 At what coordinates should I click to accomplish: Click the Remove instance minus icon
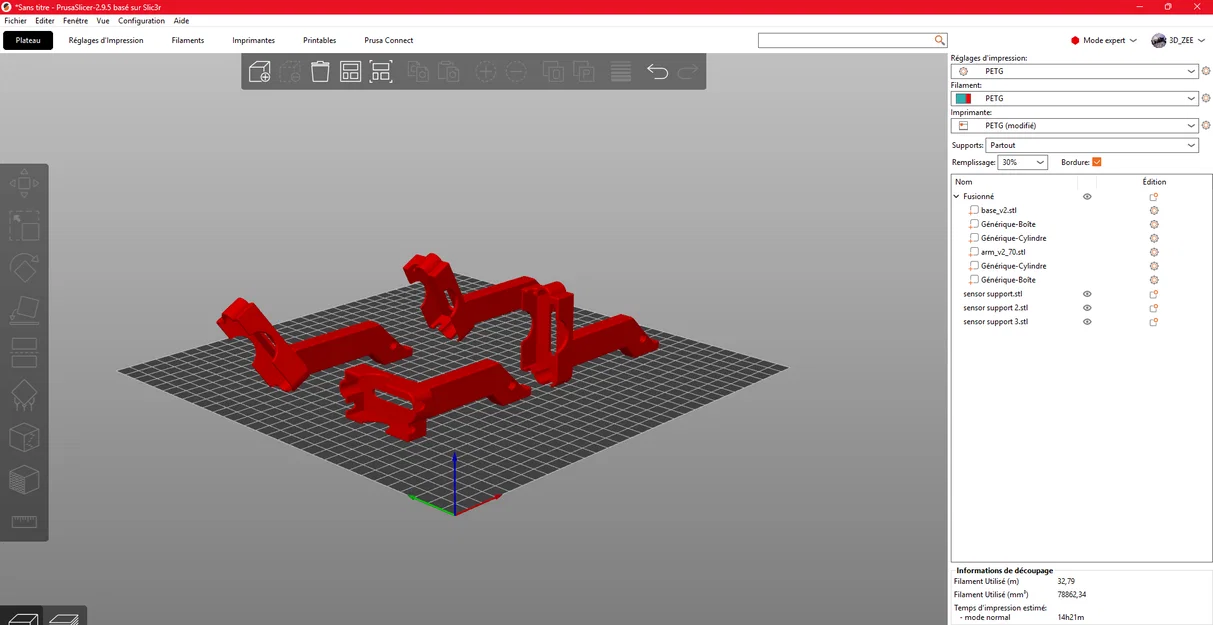pos(516,71)
